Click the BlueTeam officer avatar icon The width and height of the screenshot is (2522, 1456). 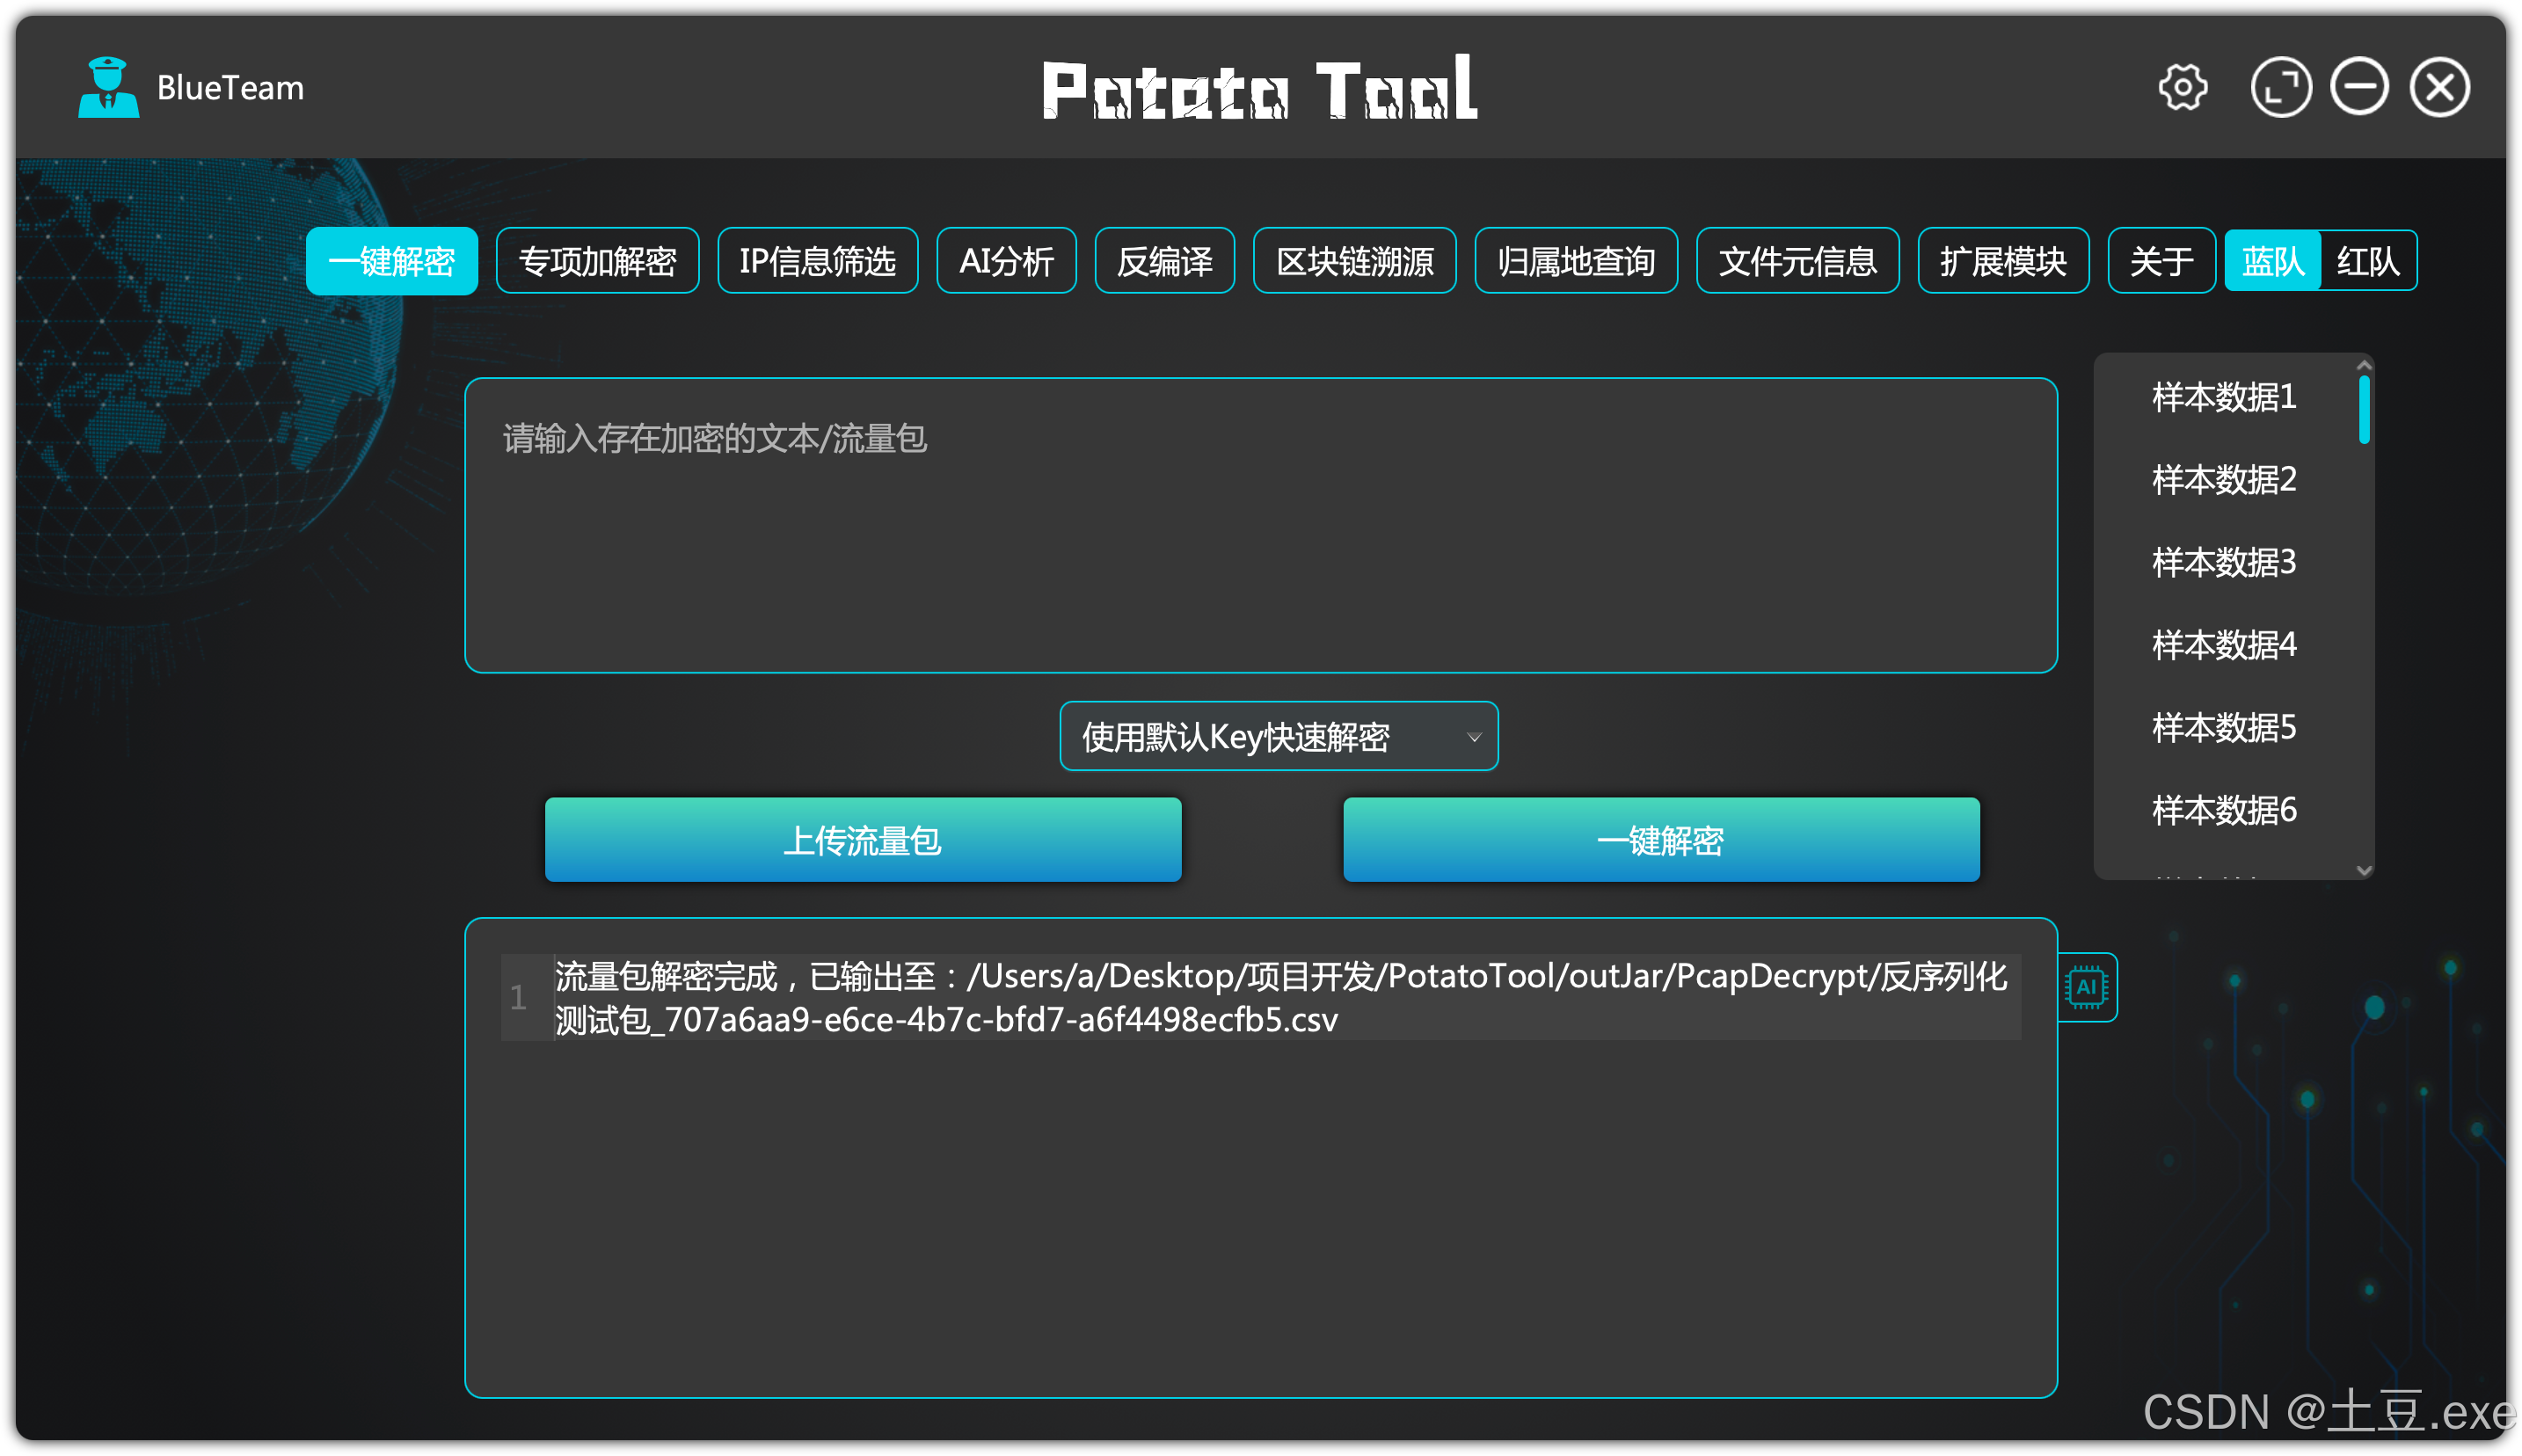tap(108, 88)
